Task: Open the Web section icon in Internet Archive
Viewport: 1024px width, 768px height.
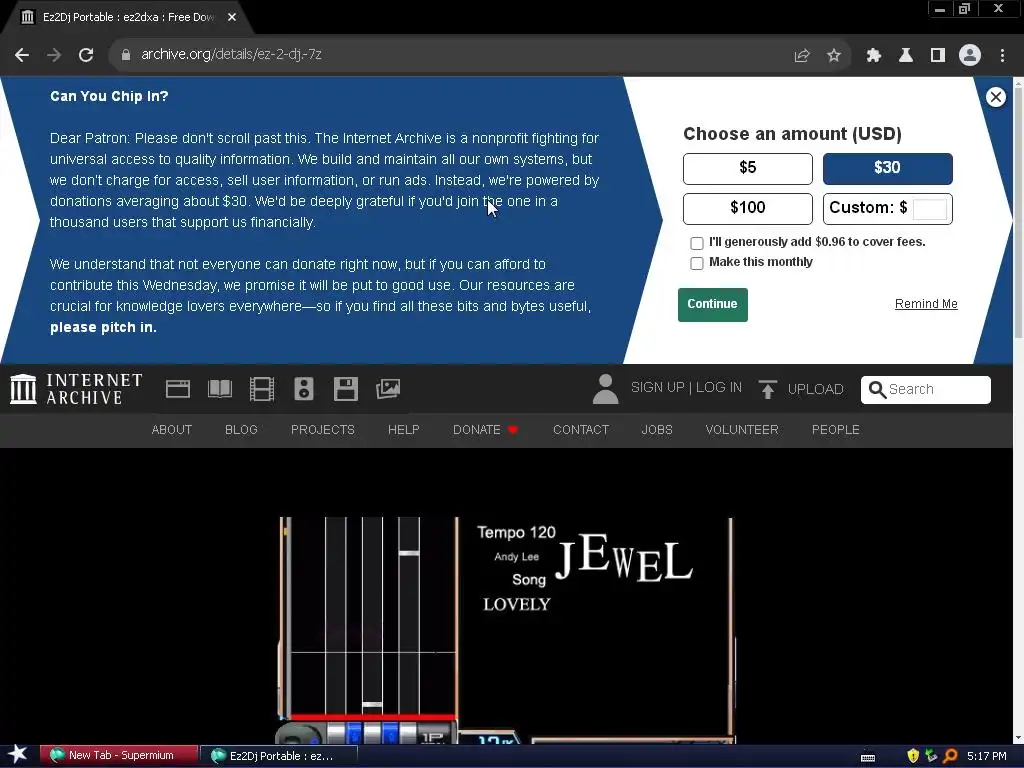Action: (x=178, y=389)
